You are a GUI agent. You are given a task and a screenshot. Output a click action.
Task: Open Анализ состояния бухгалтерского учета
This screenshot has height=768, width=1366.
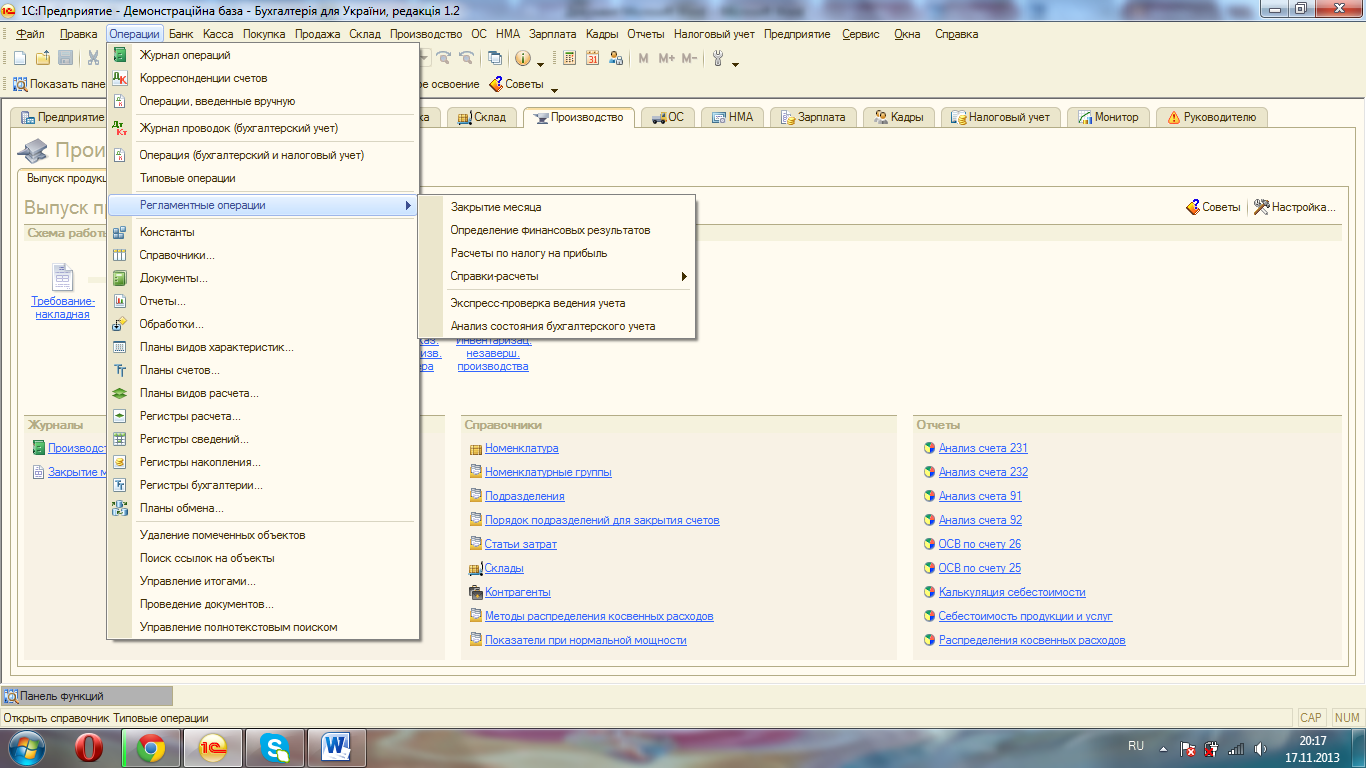click(556, 326)
